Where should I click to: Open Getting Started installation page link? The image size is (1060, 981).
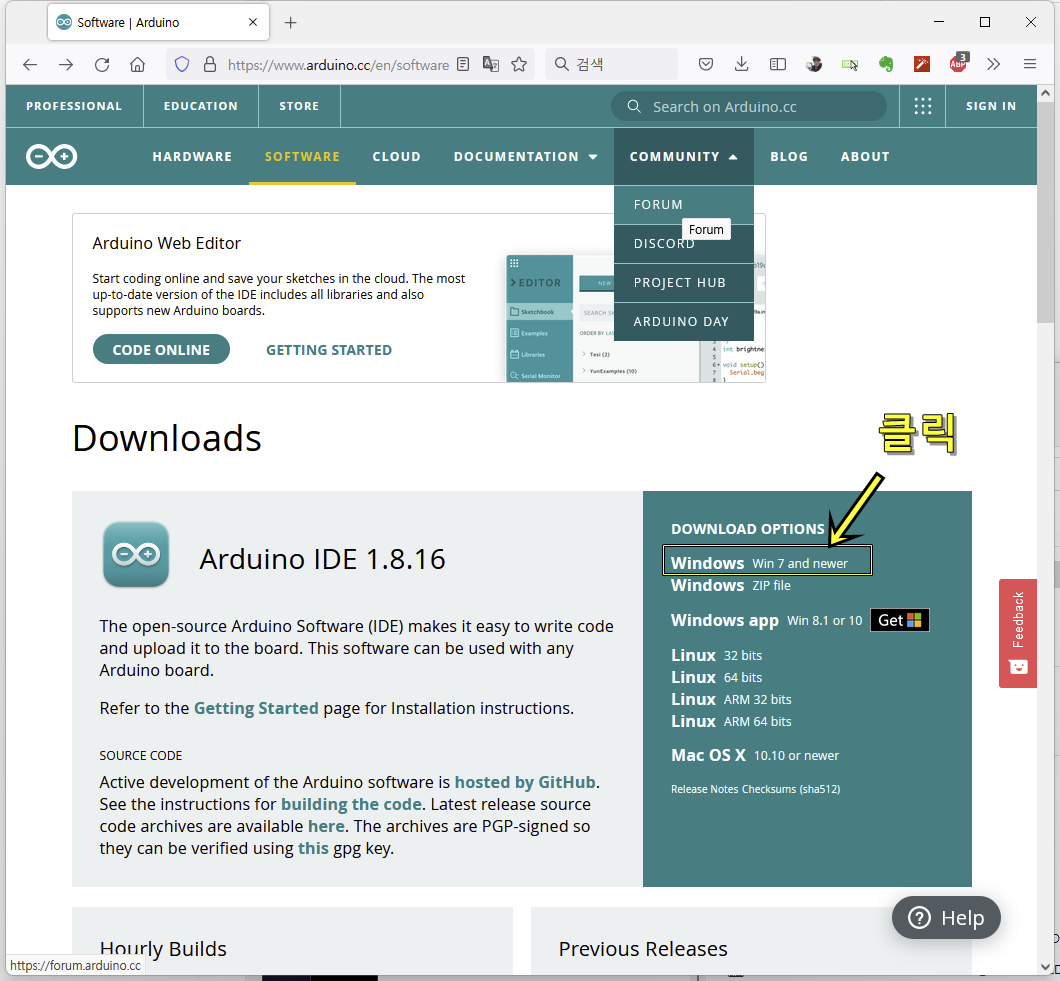pos(256,708)
